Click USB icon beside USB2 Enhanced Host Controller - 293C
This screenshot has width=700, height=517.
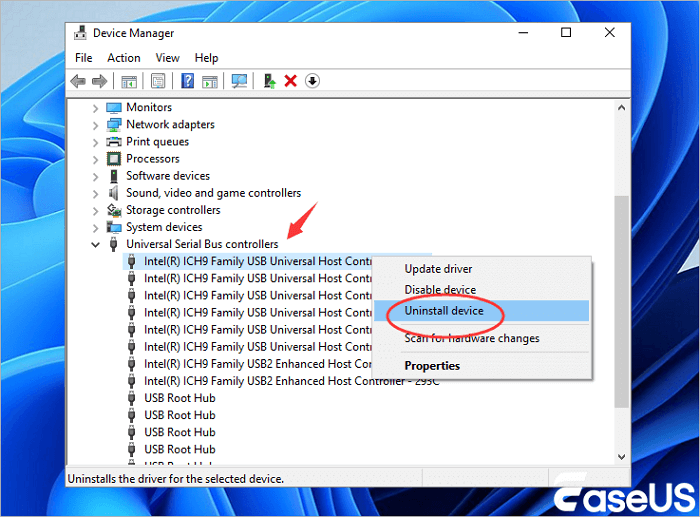coord(131,381)
